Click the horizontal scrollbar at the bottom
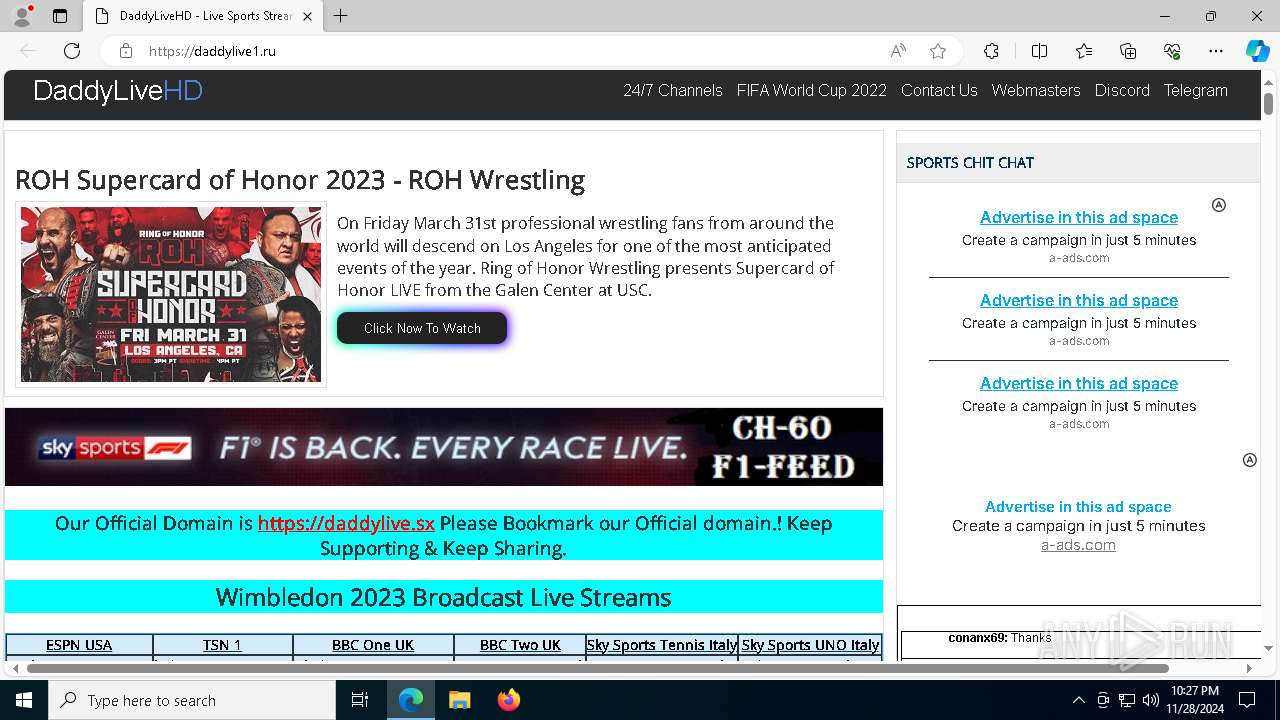This screenshot has width=1280, height=720. pos(598,668)
